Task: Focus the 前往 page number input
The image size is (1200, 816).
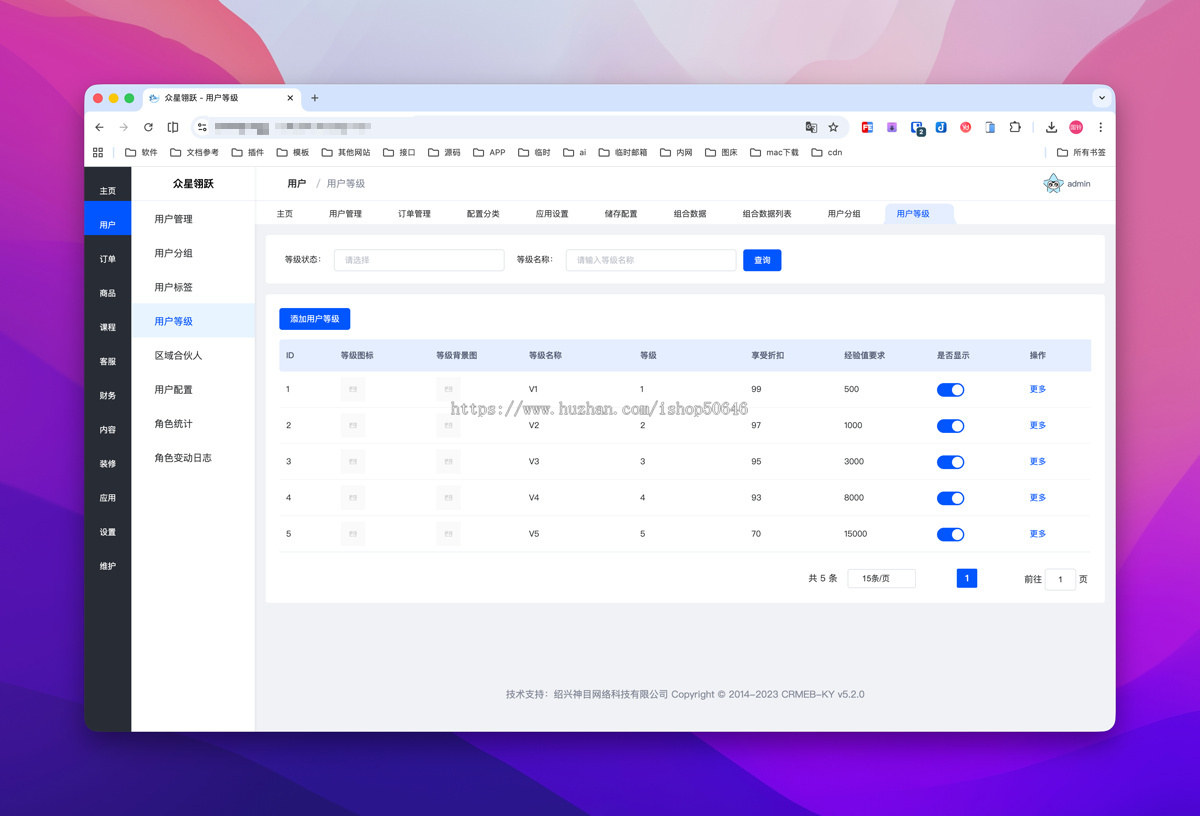Action: (x=1060, y=579)
